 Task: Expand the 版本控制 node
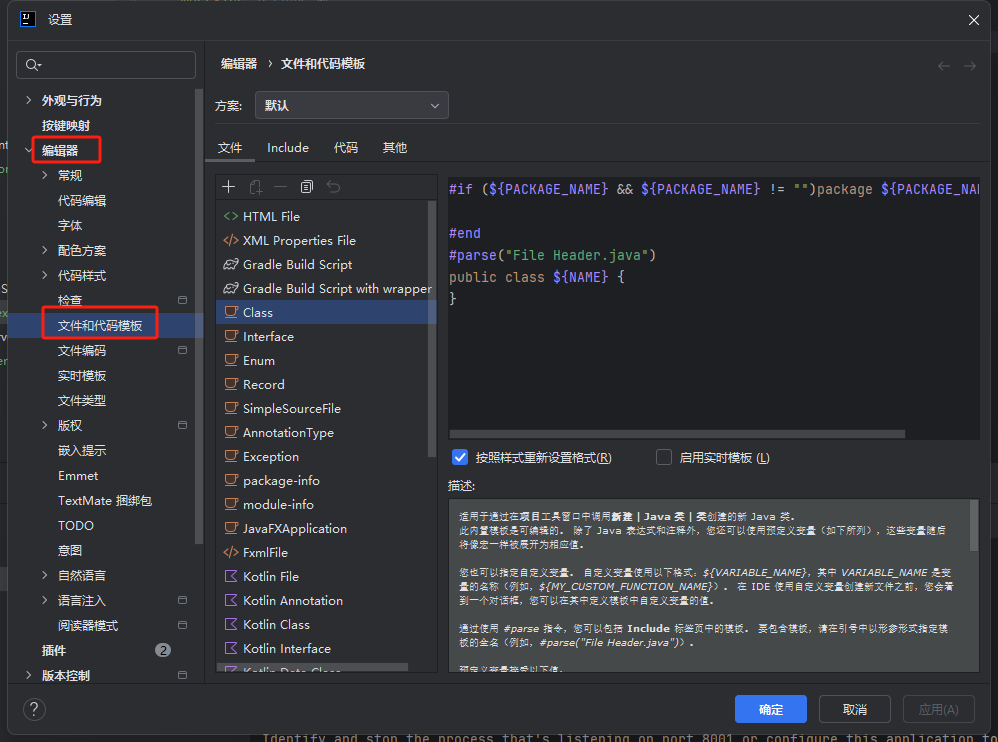coord(28,675)
